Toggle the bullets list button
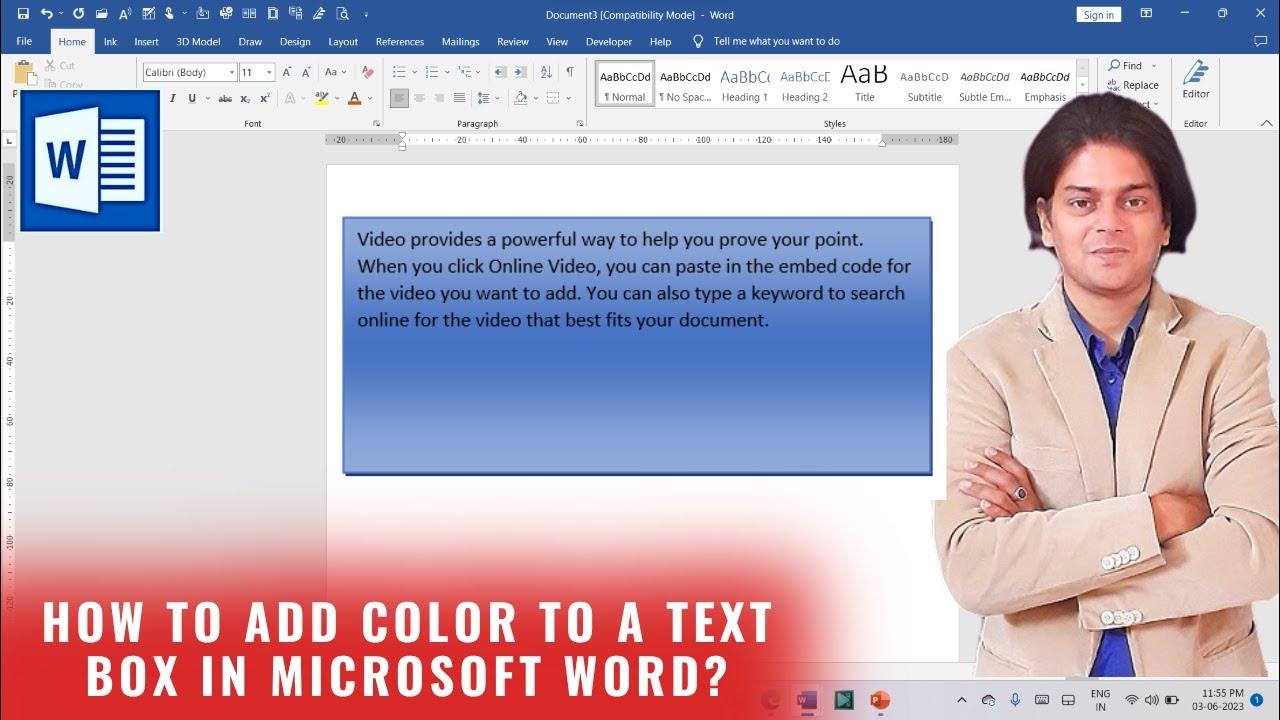 pos(398,72)
